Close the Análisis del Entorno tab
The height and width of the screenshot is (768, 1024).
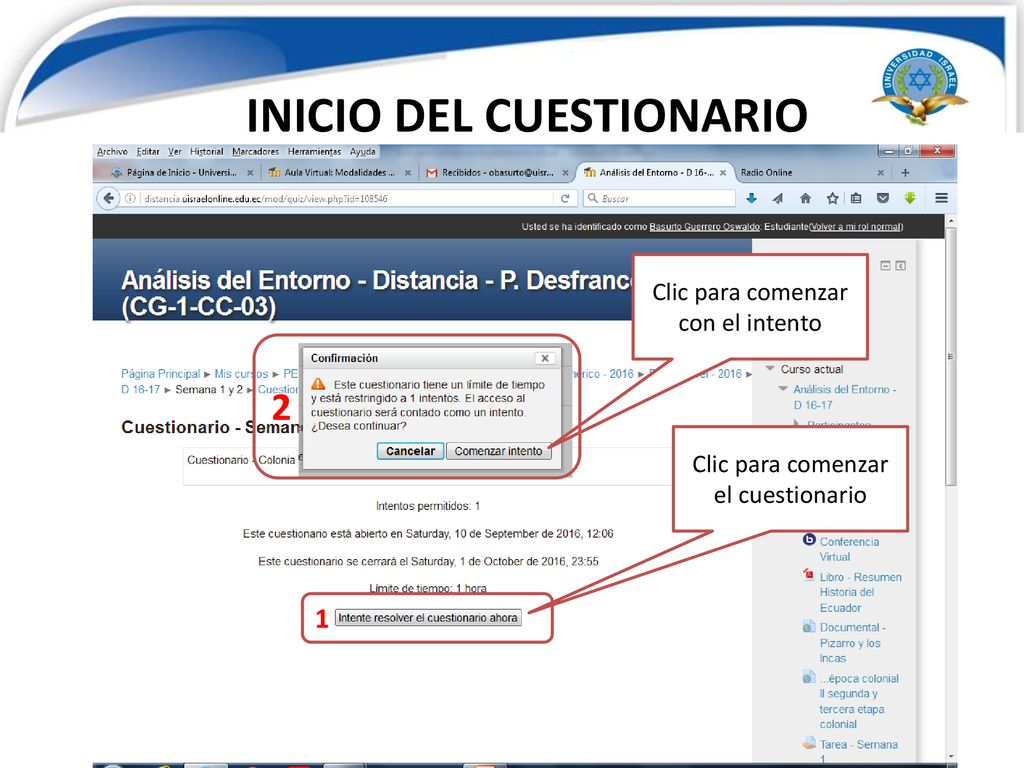pos(723,173)
